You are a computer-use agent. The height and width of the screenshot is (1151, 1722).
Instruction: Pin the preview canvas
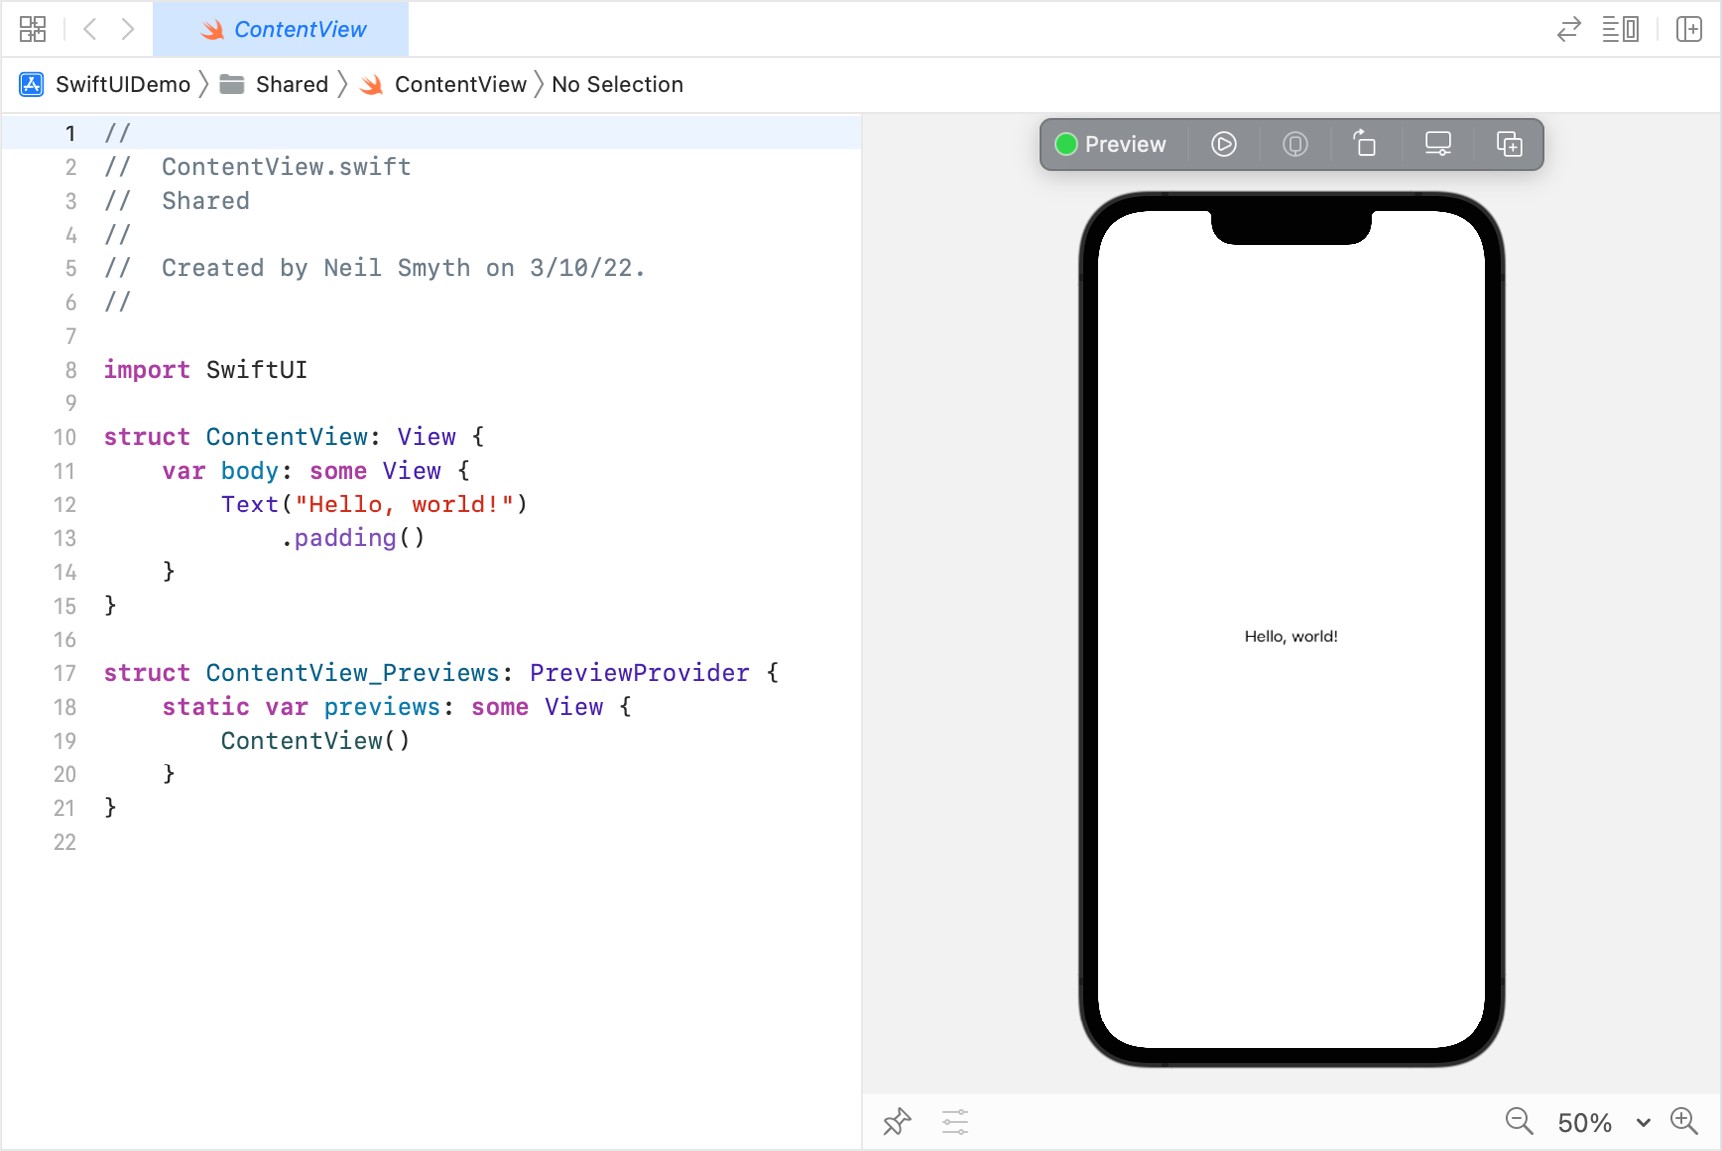pos(897,1122)
